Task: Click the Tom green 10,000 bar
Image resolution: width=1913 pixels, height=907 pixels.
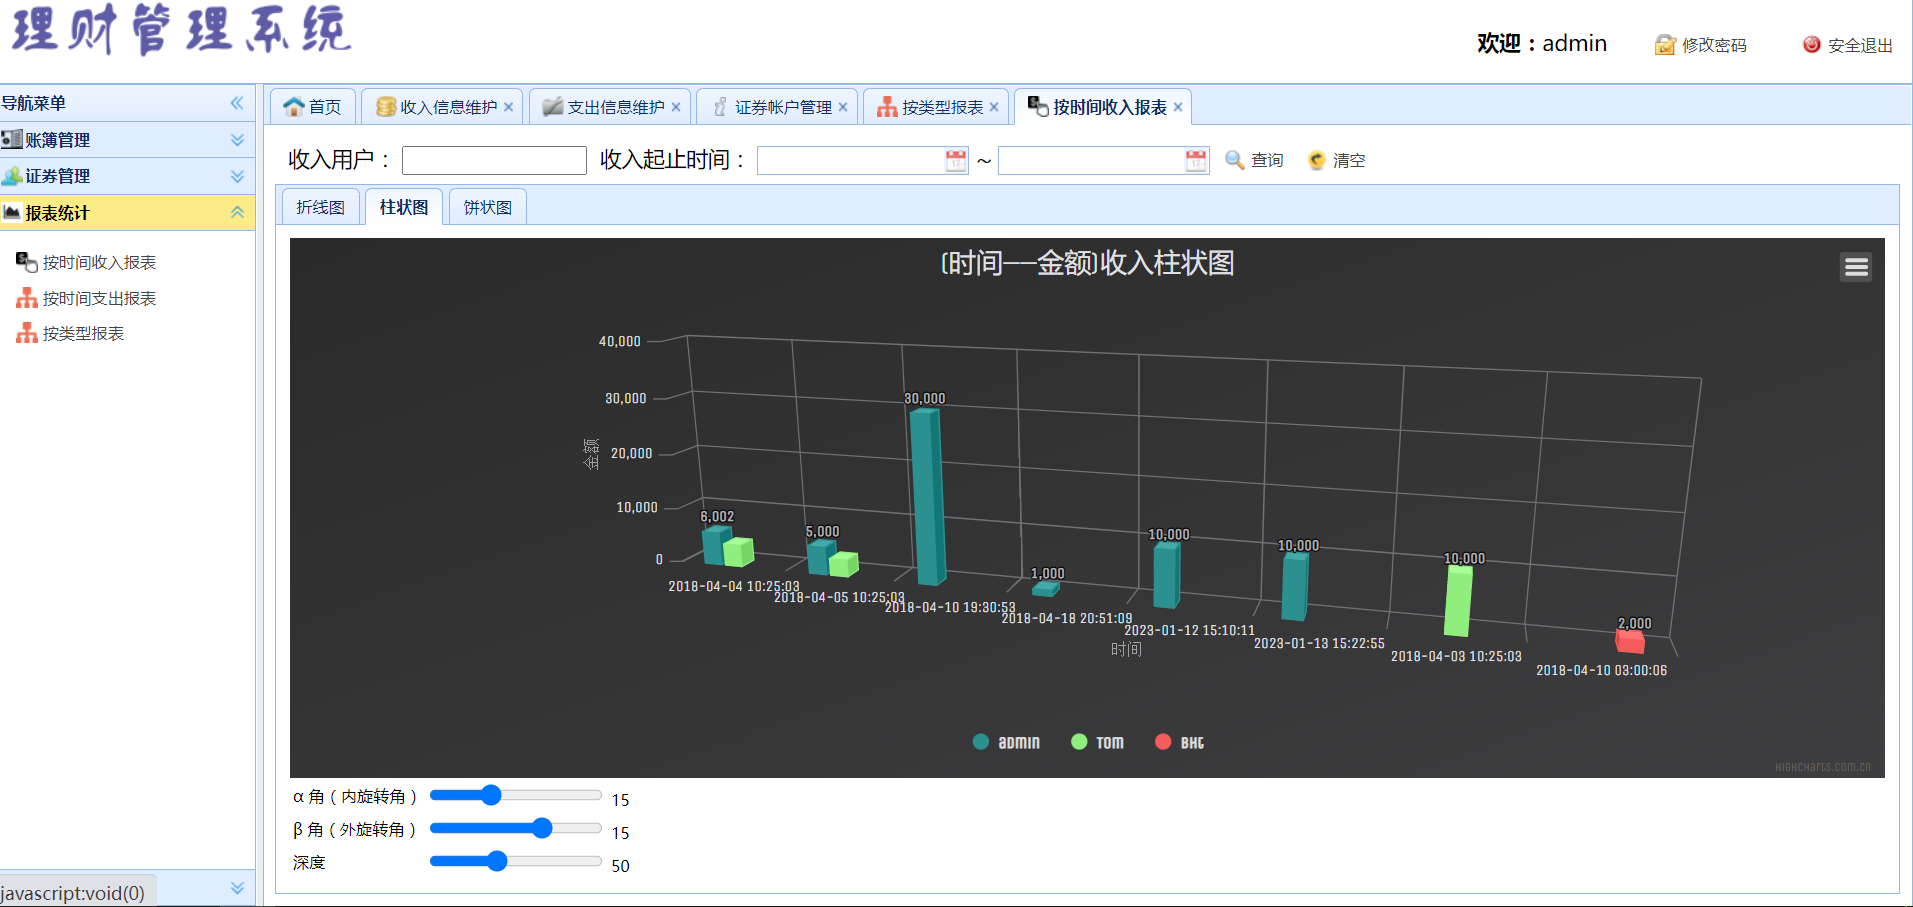Action: tap(1459, 601)
